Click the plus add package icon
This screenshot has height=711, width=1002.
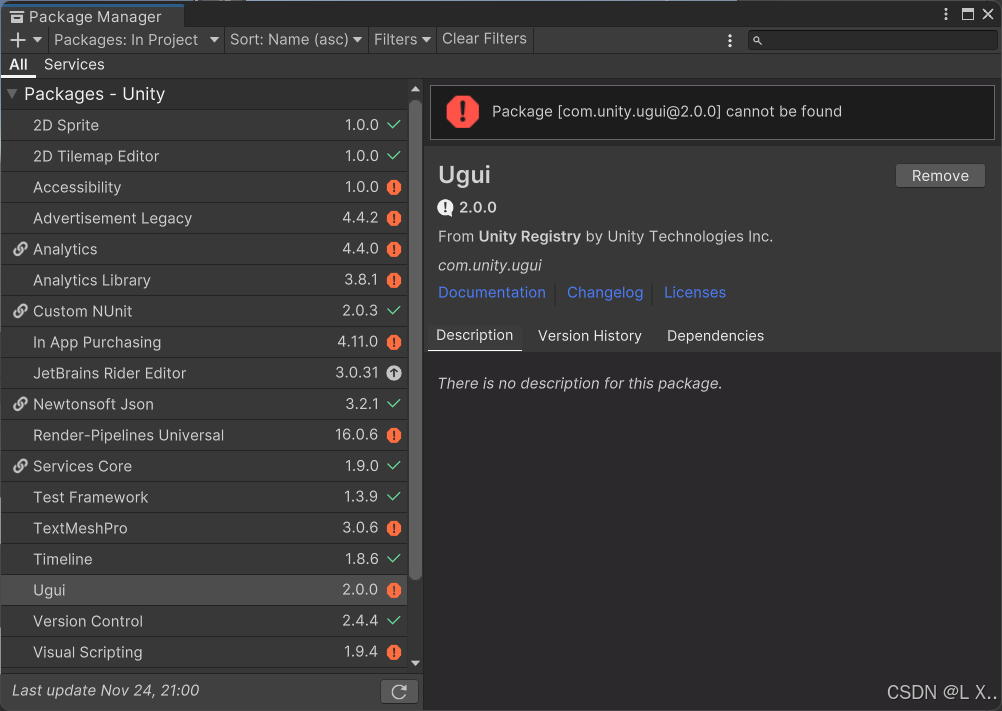(18, 40)
